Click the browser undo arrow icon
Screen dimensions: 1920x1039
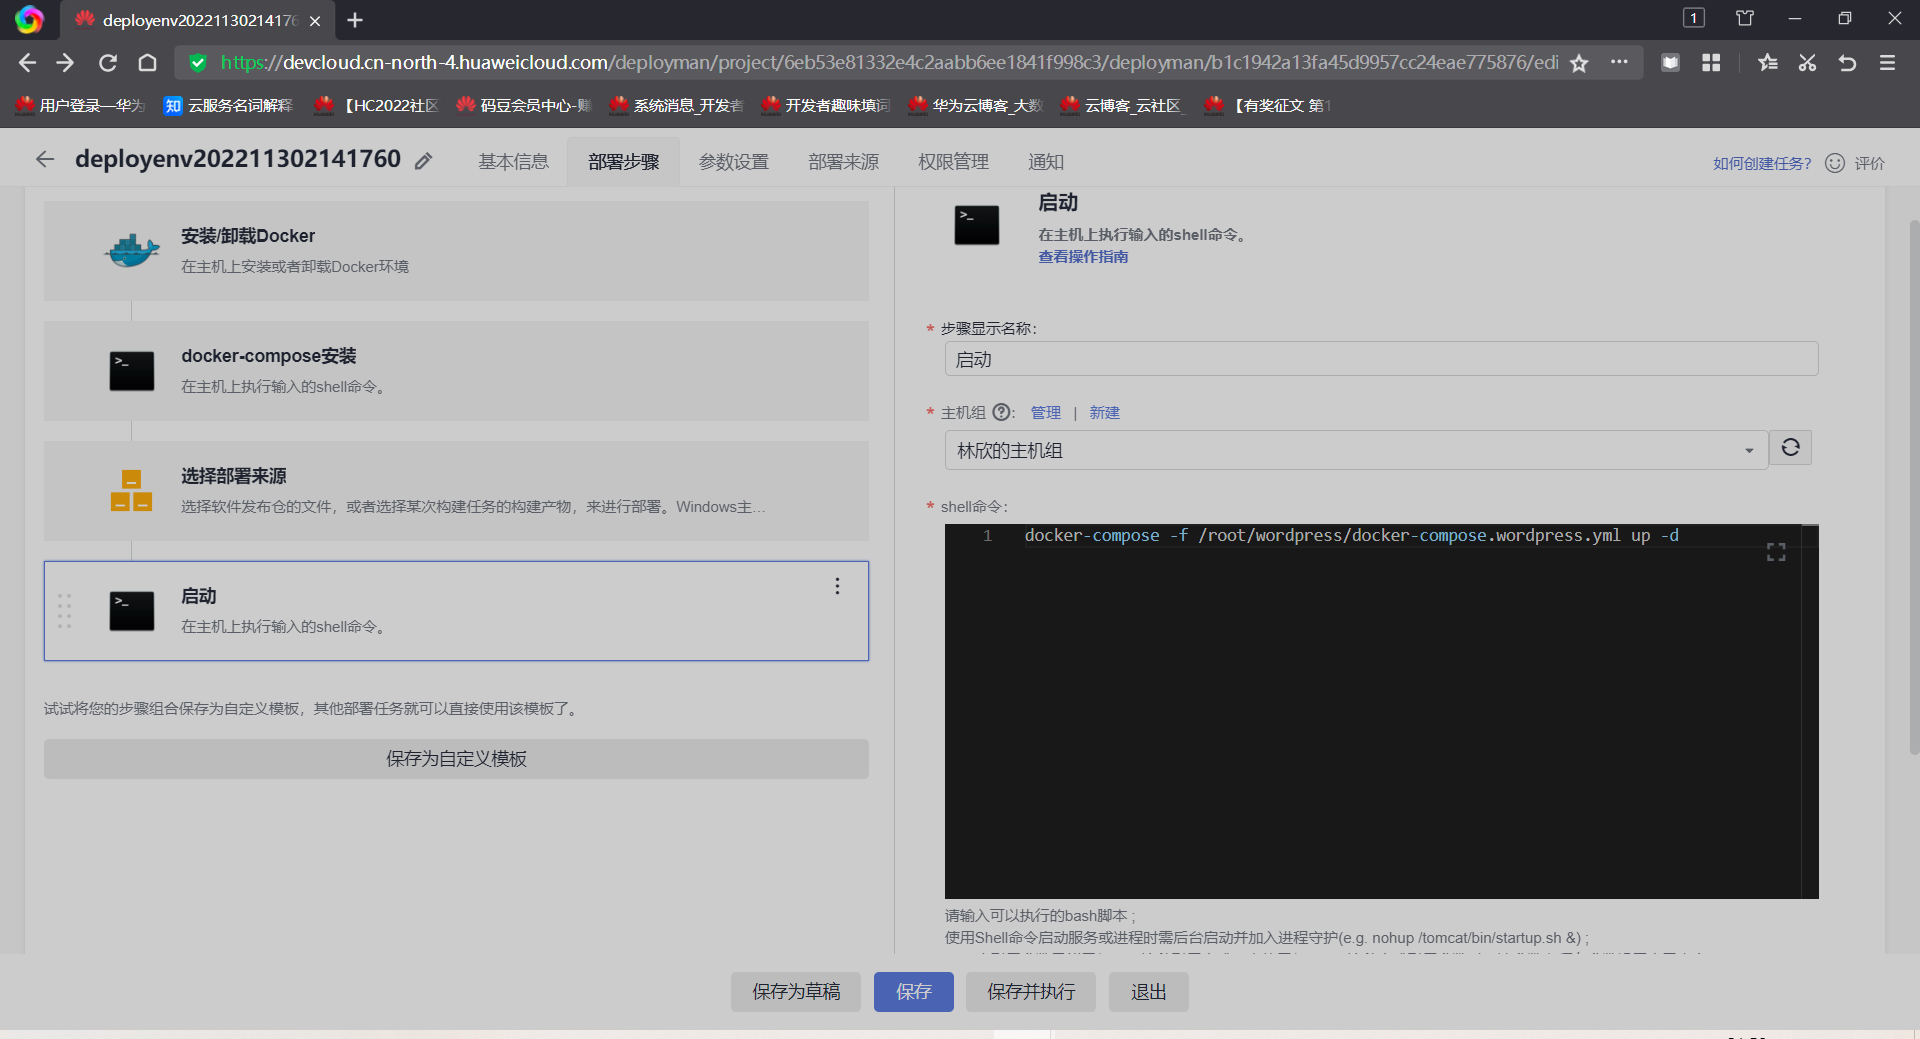1847,63
